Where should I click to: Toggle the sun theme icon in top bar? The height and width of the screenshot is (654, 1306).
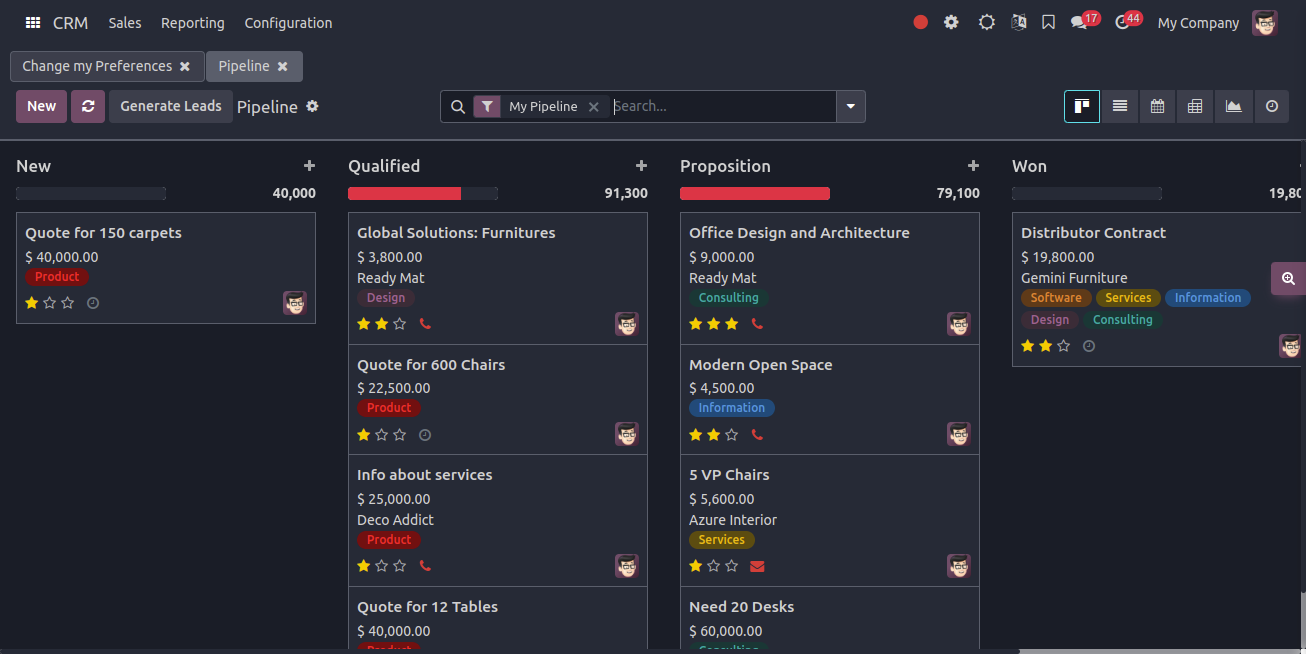[987, 22]
